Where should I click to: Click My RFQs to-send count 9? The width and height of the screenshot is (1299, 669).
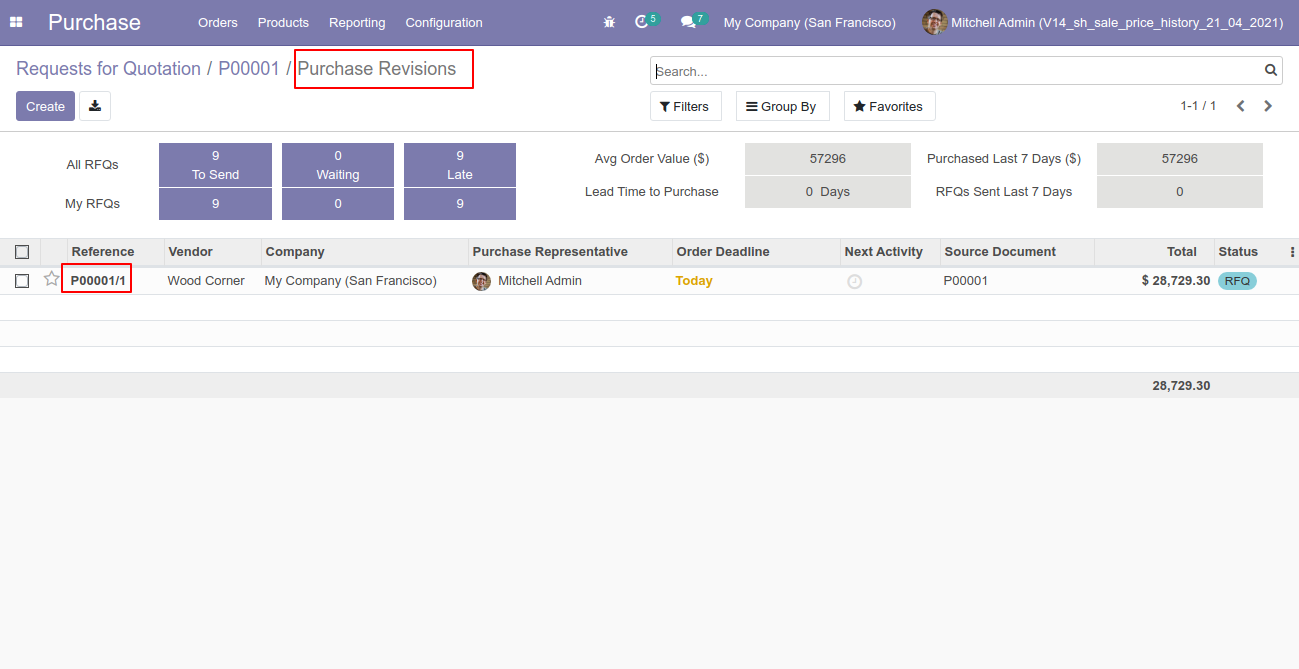(x=215, y=204)
